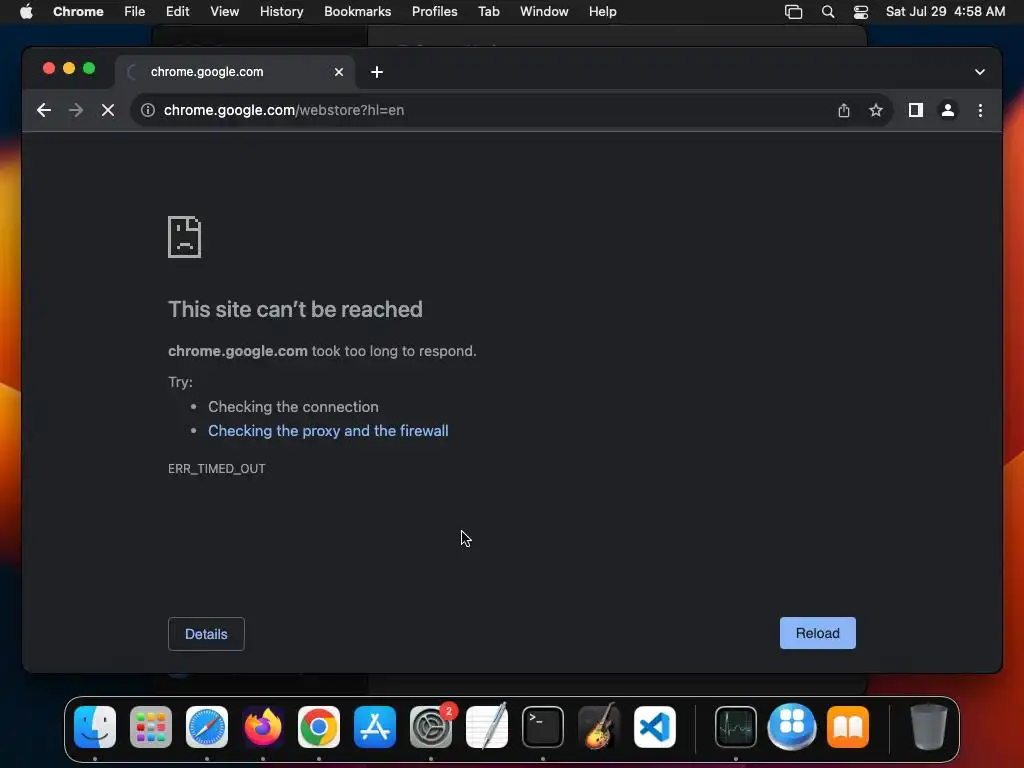Launch Firefox from the Dock

263,727
